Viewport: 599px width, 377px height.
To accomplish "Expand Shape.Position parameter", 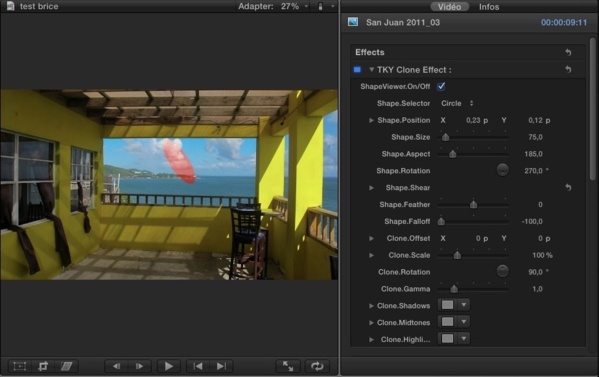I will coord(371,120).
